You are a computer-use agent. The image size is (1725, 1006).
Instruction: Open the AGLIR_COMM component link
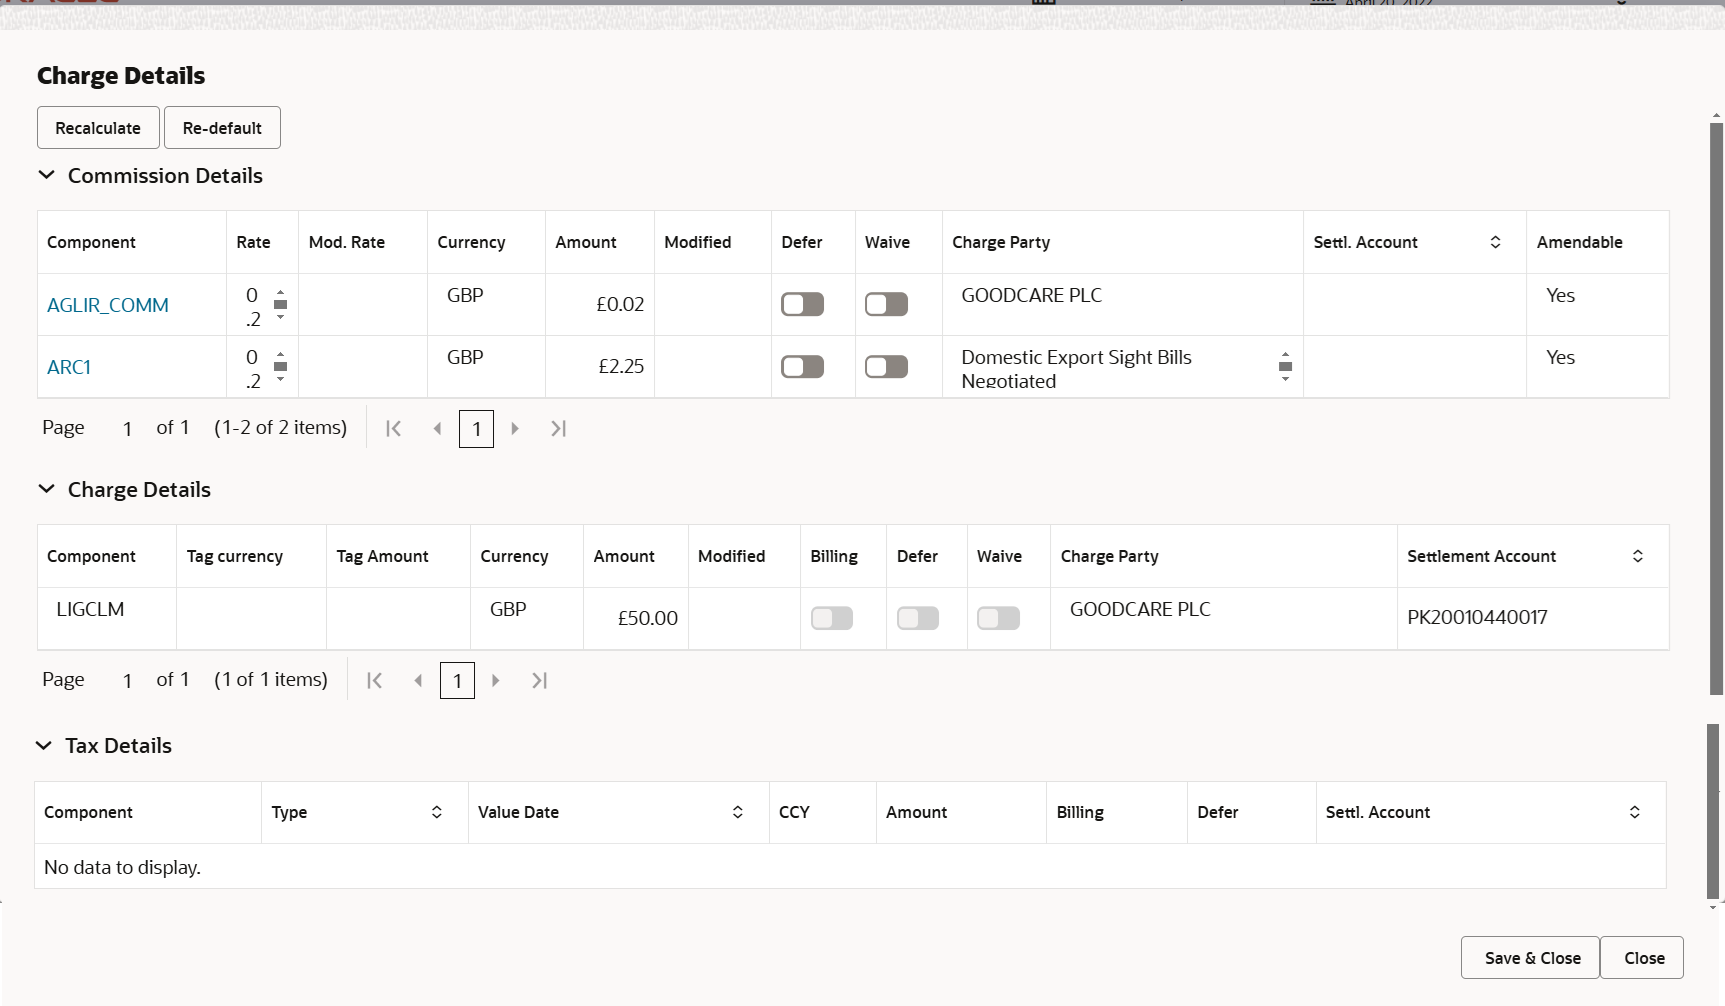(x=108, y=305)
